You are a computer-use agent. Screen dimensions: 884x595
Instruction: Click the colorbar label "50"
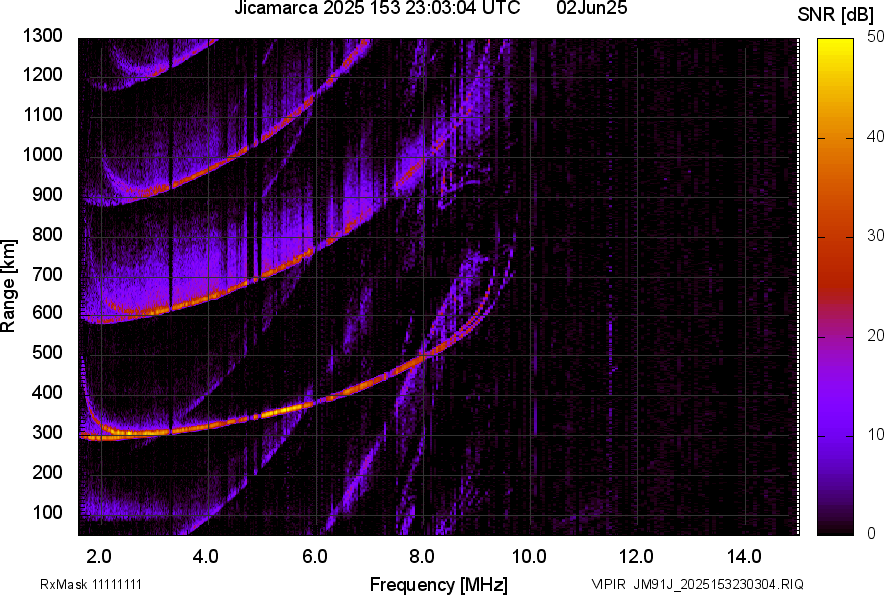(875, 37)
